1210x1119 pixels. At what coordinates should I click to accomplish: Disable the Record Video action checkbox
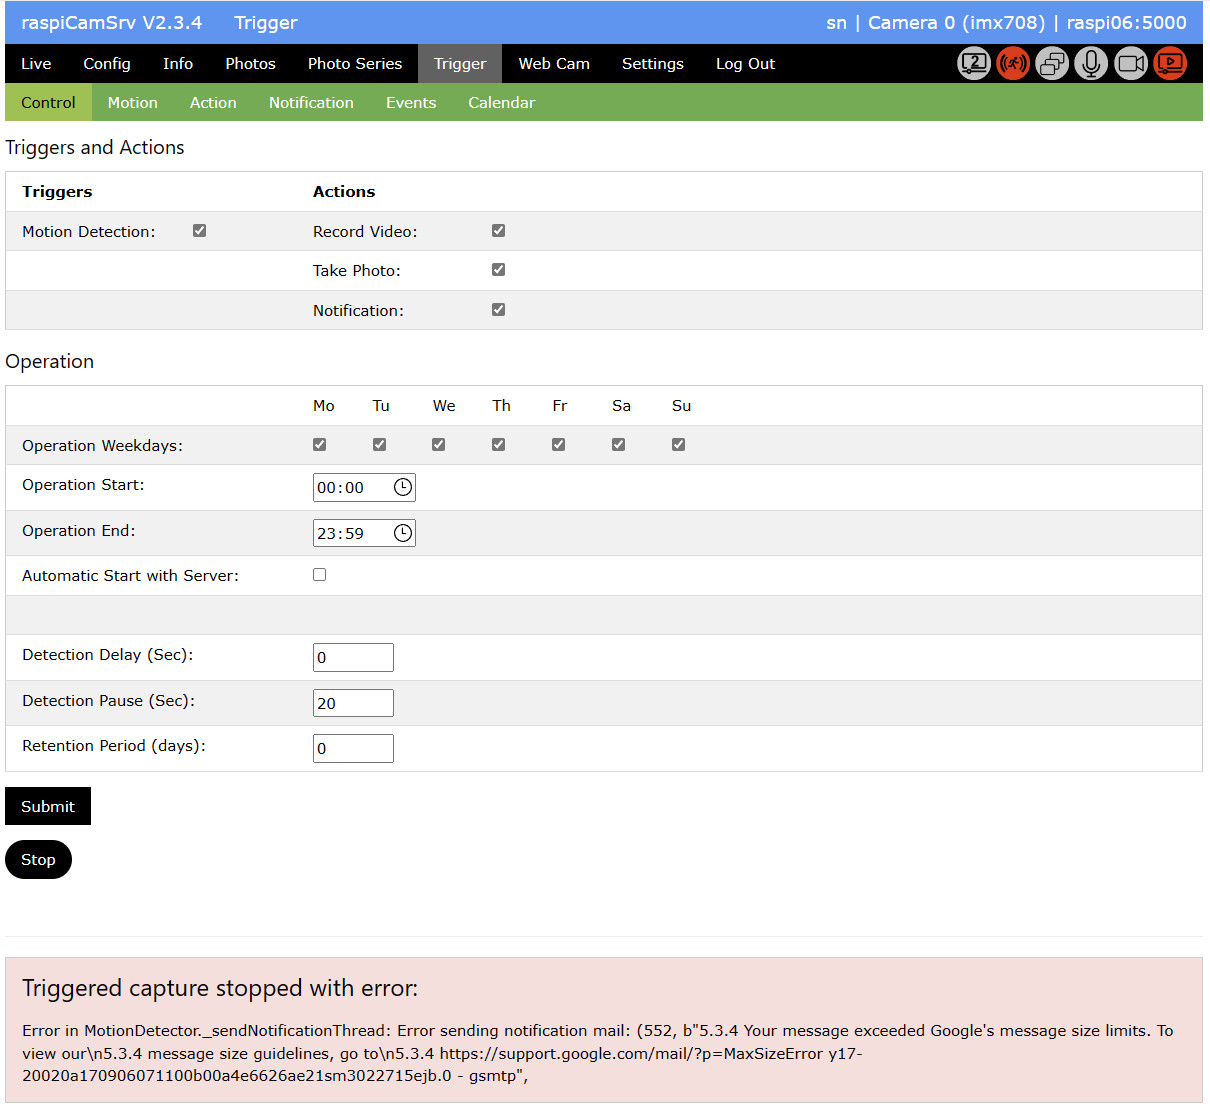click(498, 231)
